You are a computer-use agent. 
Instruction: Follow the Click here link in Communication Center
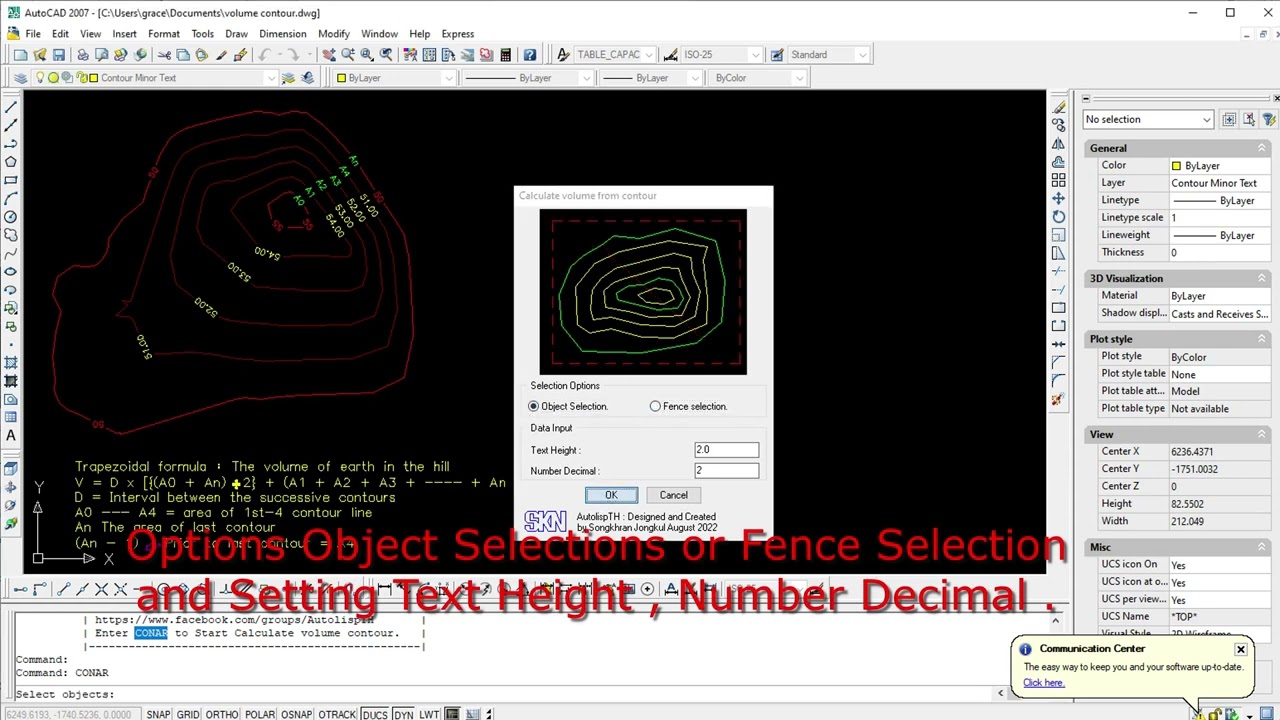pyautogui.click(x=1043, y=683)
